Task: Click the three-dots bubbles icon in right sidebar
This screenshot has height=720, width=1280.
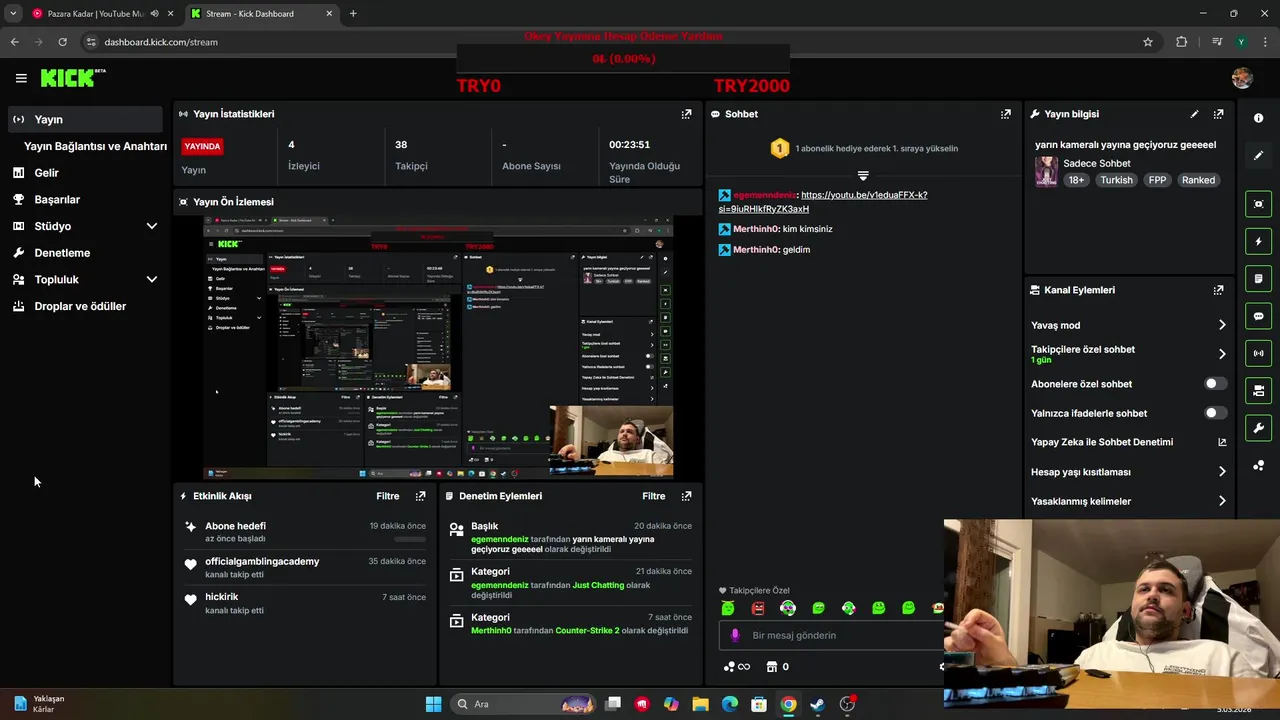Action: pos(1258,466)
